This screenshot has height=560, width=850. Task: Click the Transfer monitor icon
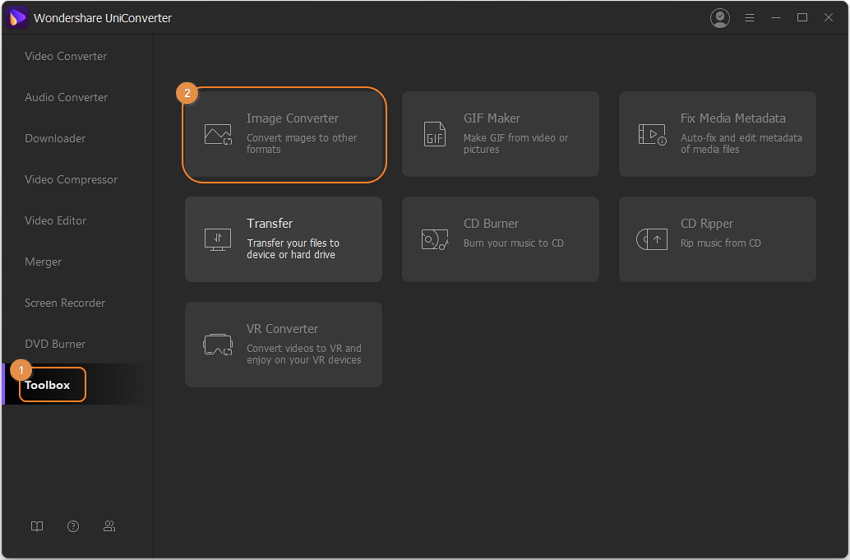(x=218, y=239)
